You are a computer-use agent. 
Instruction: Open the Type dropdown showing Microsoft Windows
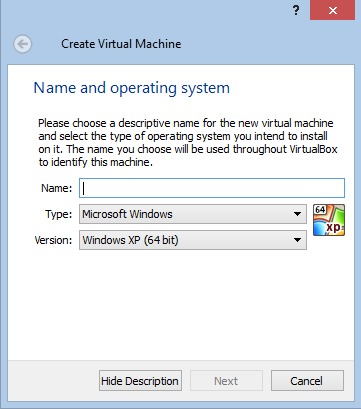click(193, 214)
